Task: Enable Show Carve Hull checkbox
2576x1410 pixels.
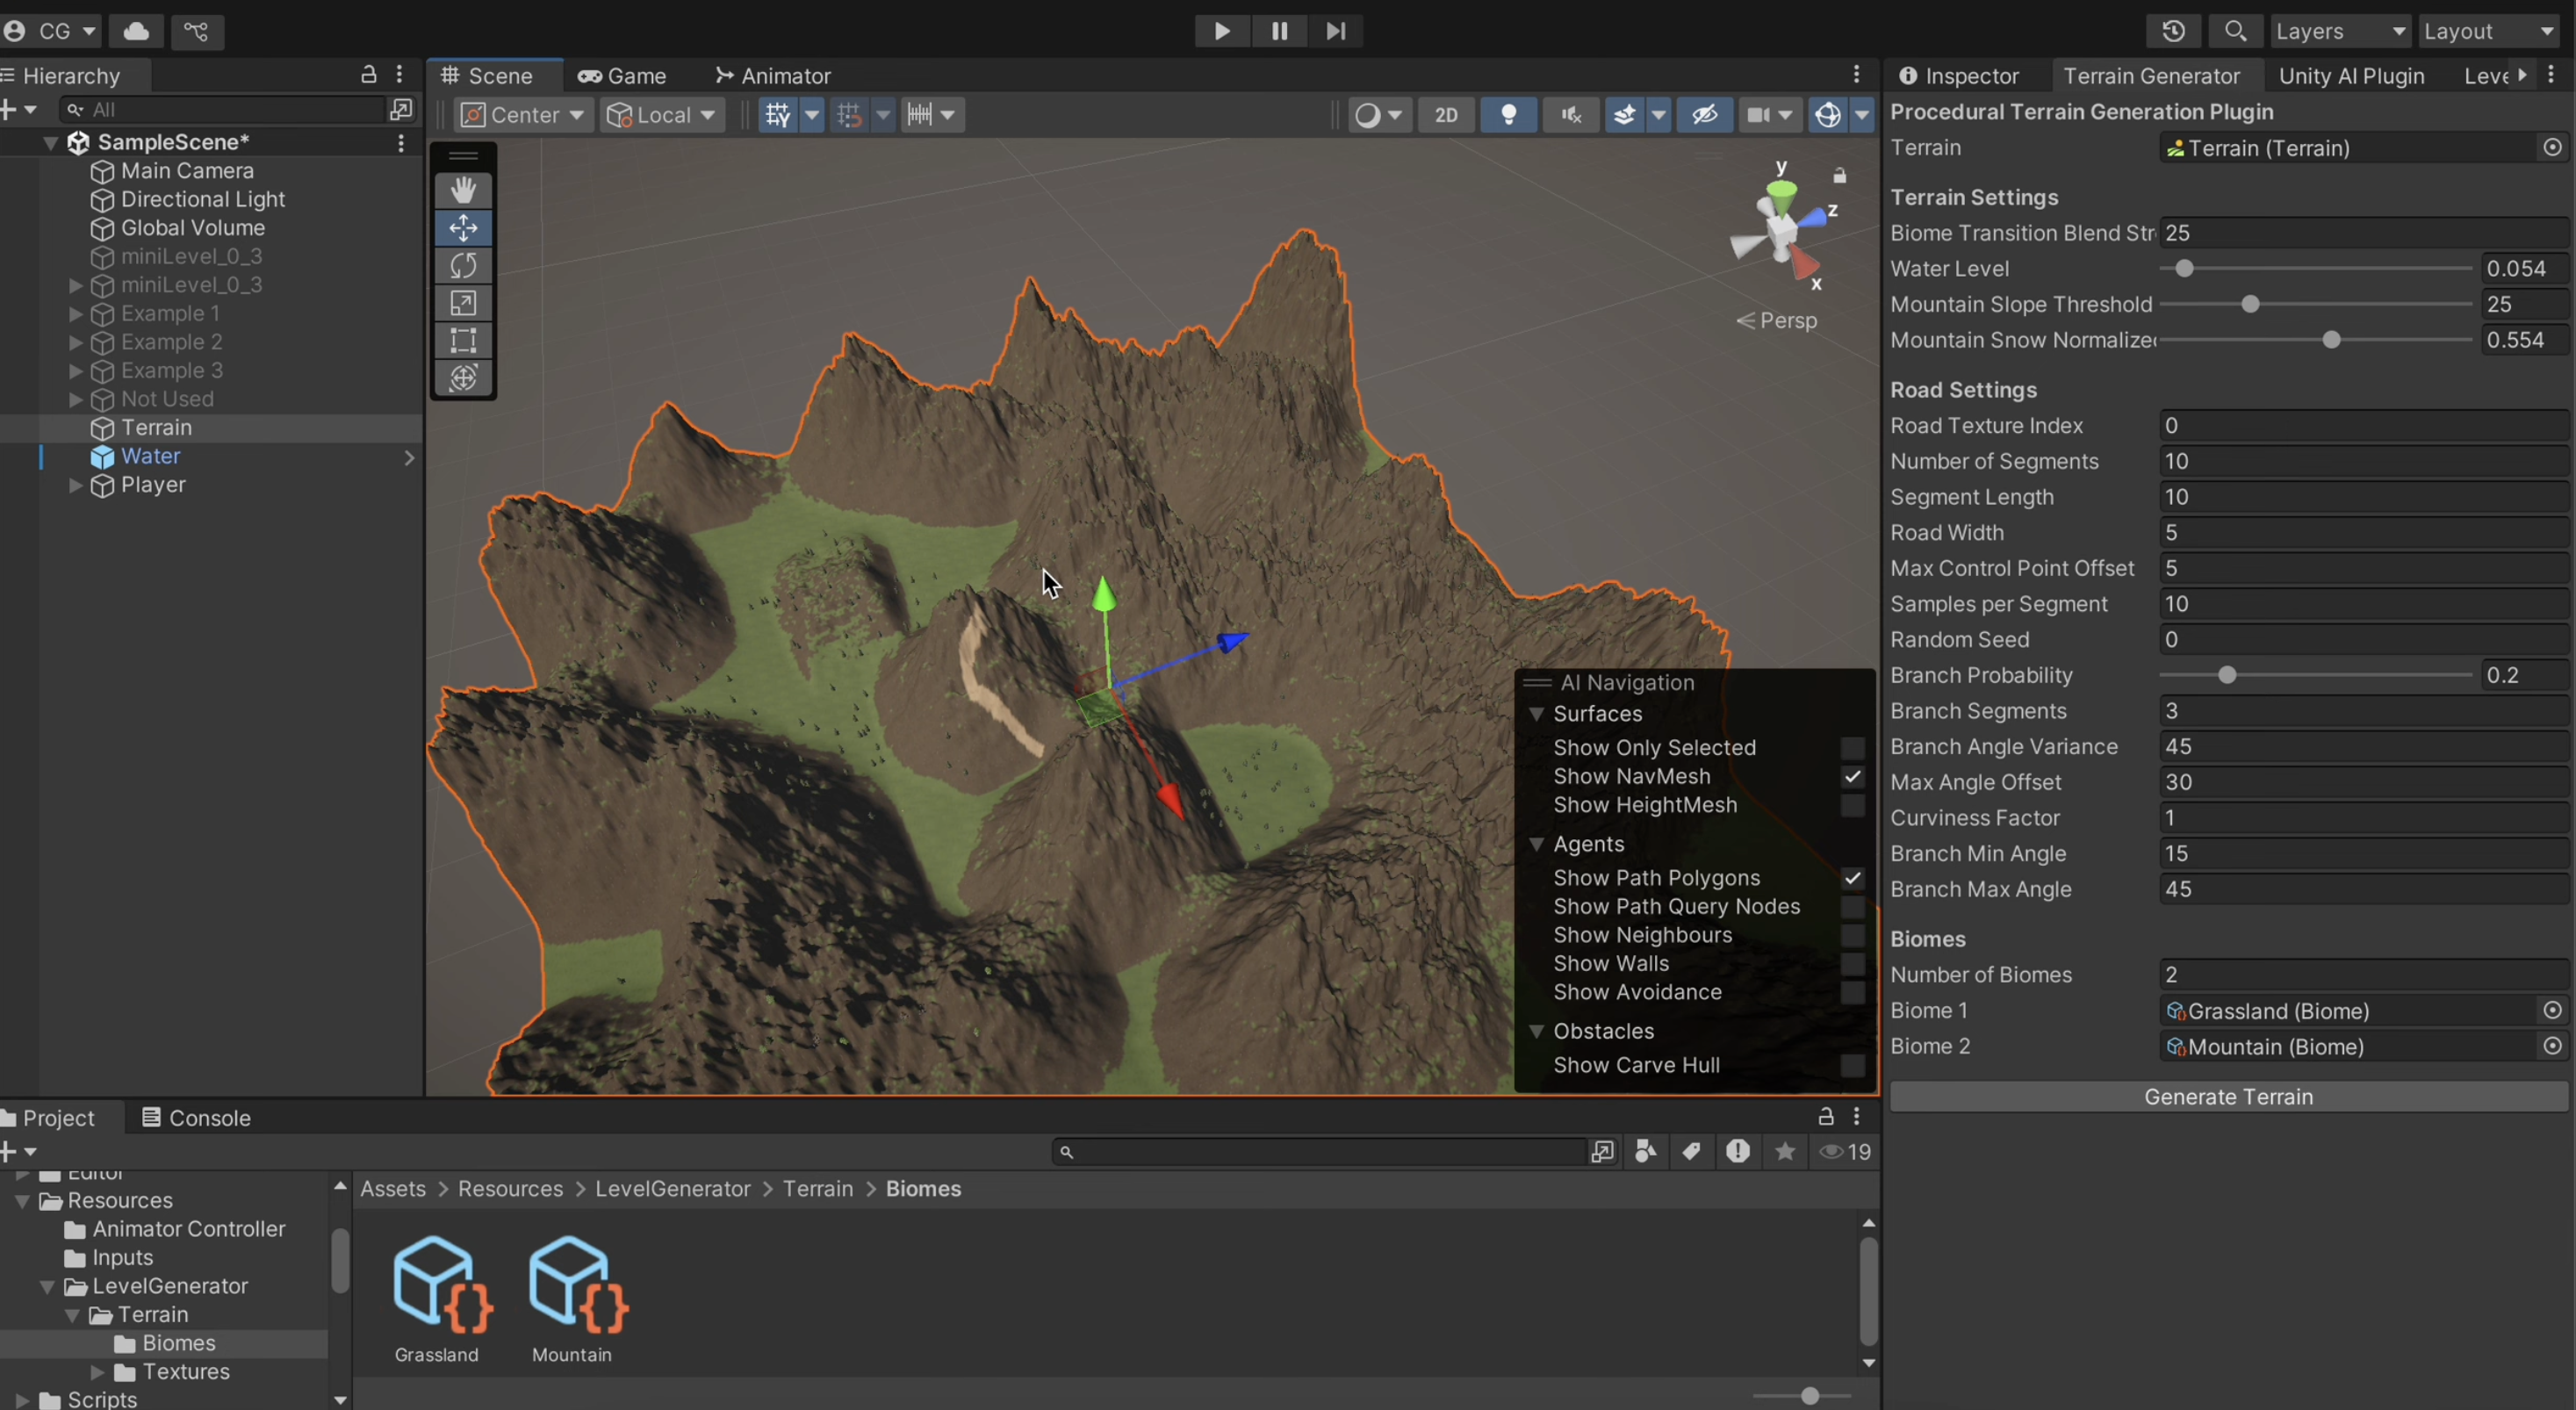Action: tap(1852, 1065)
